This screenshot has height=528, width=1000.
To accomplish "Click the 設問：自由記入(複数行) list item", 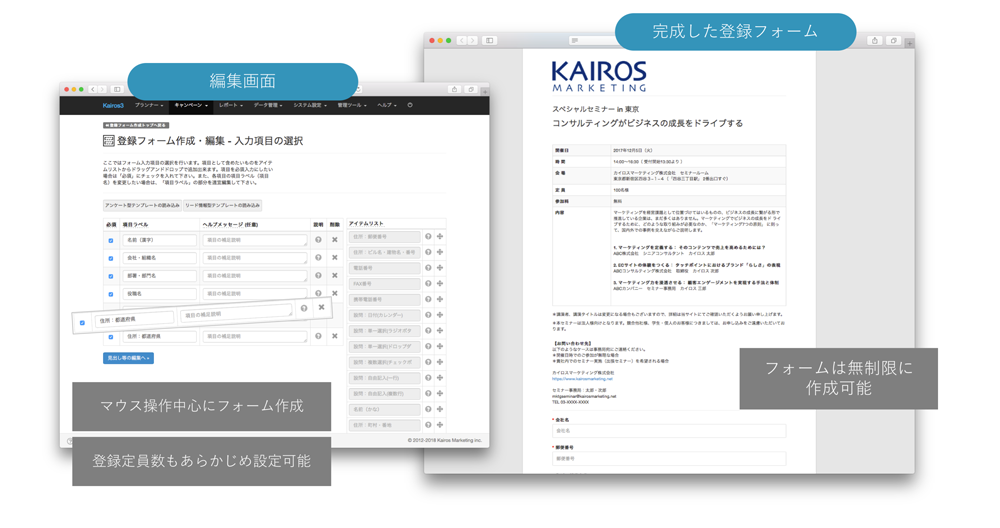I will point(385,393).
